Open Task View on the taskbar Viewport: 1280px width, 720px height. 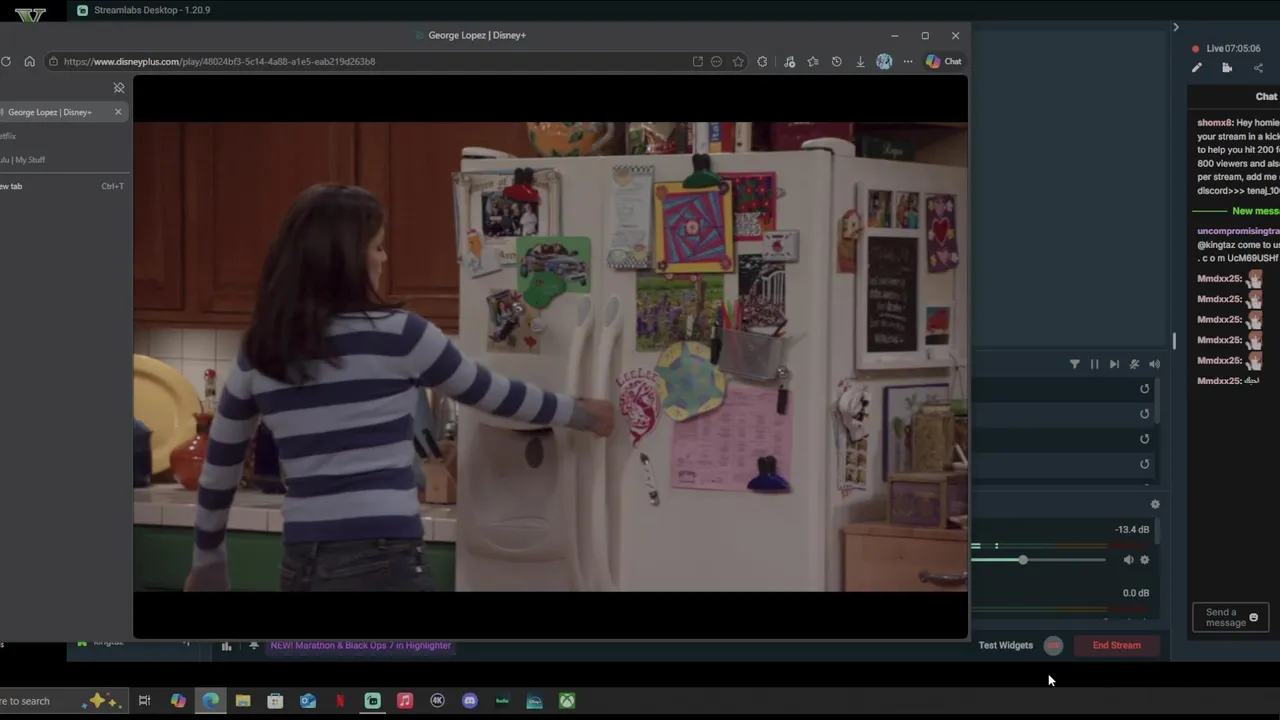point(144,701)
